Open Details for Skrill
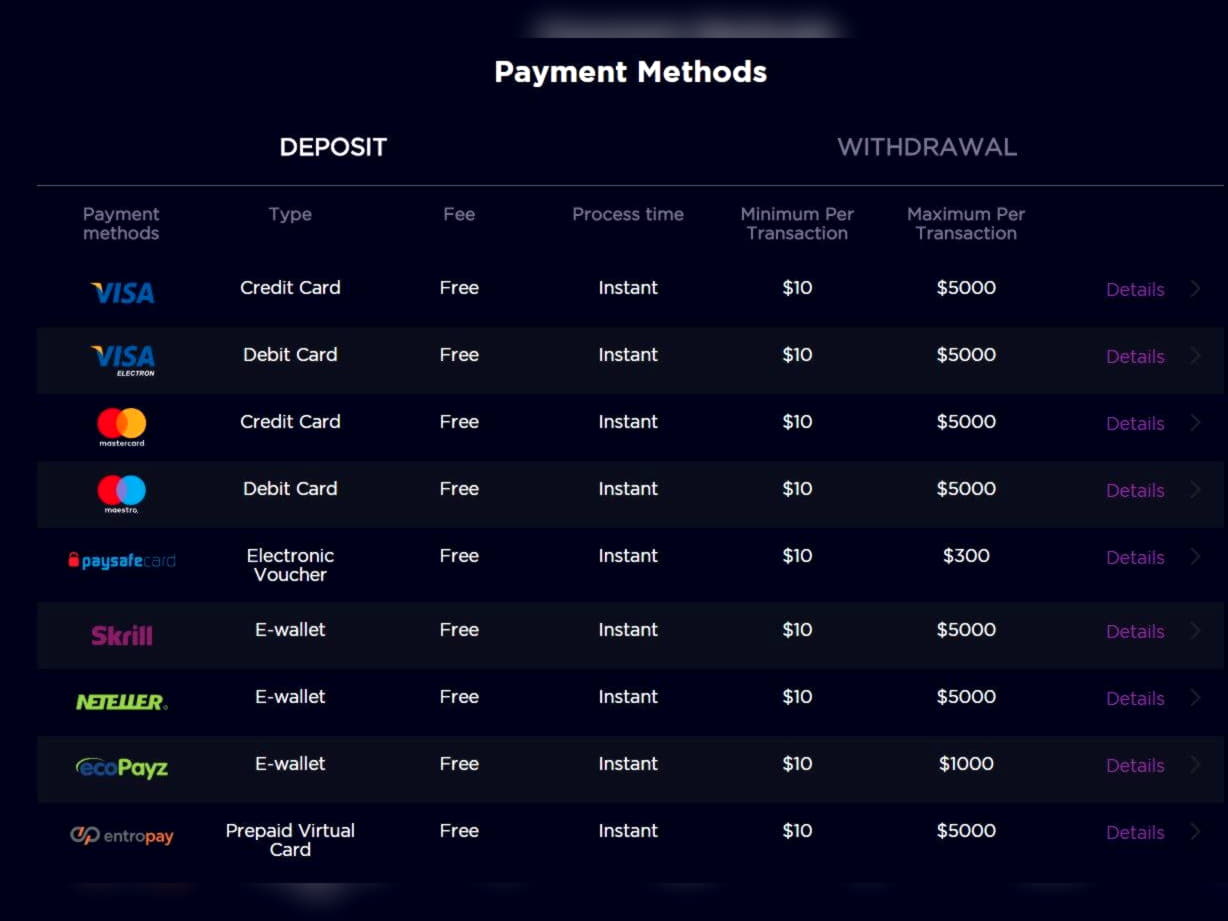The image size is (1228, 921). pyautogui.click(x=1135, y=632)
